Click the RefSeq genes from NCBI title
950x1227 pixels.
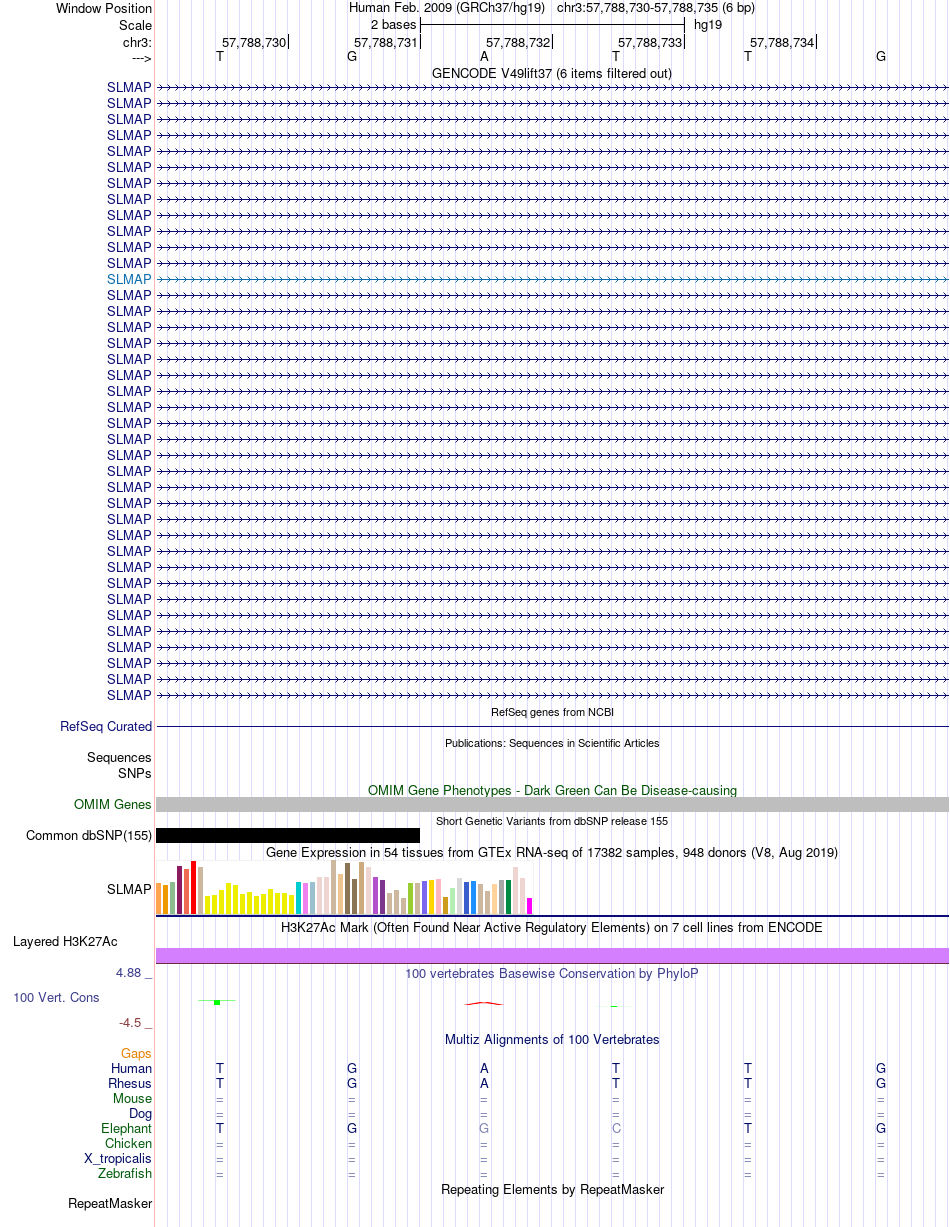click(x=552, y=712)
